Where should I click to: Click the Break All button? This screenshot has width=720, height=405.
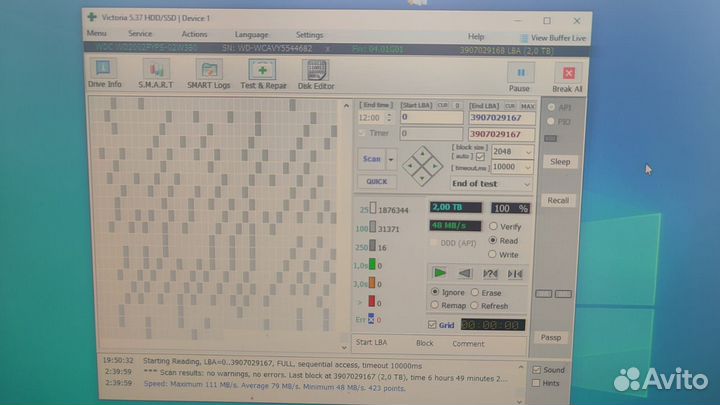pos(568,78)
